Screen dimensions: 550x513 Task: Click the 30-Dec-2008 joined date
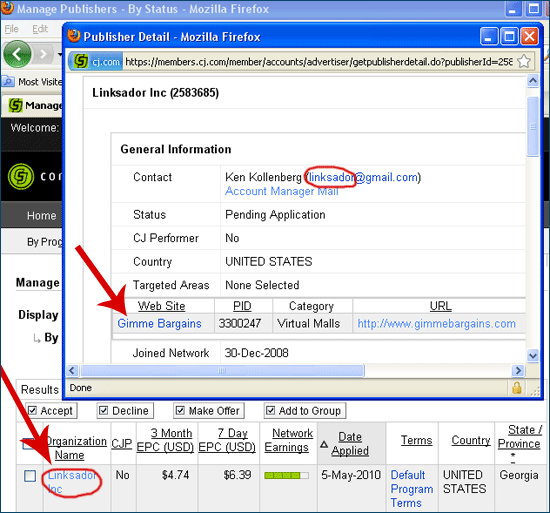pos(256,353)
